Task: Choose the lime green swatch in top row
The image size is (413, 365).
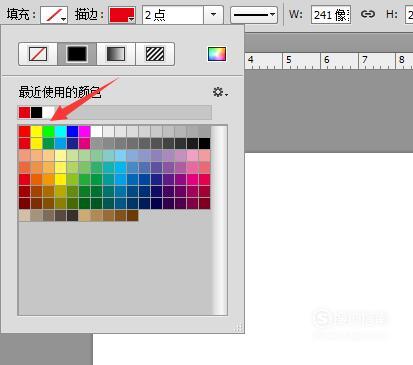Action: coord(48,131)
